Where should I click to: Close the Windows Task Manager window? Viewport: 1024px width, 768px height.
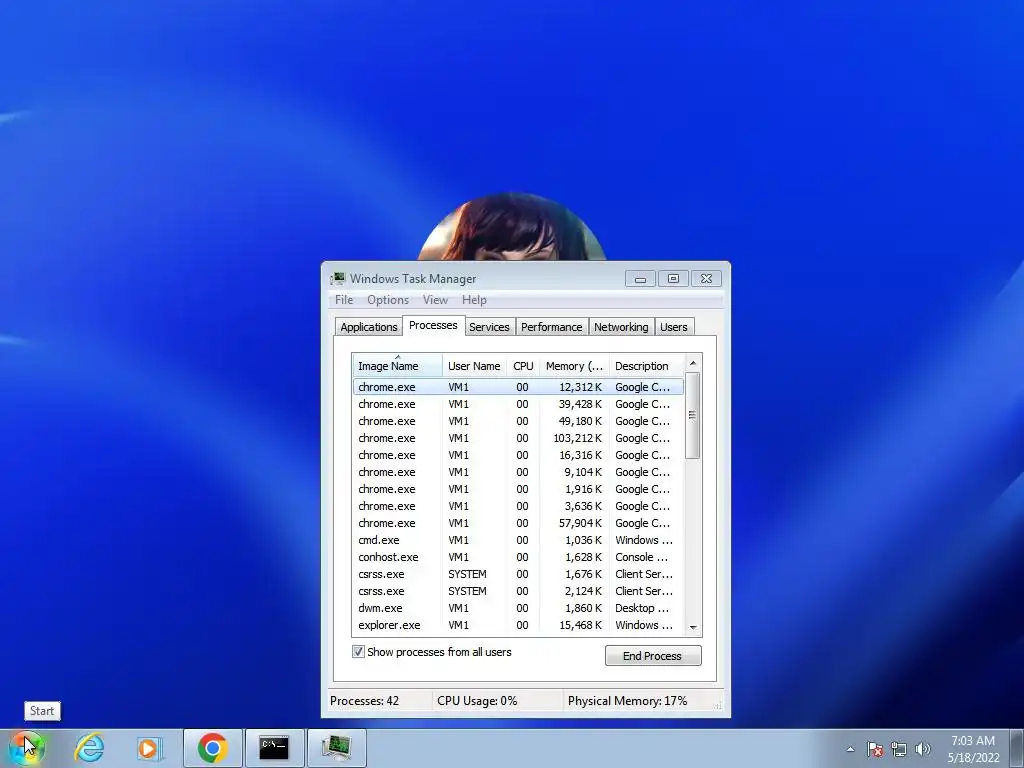click(706, 279)
